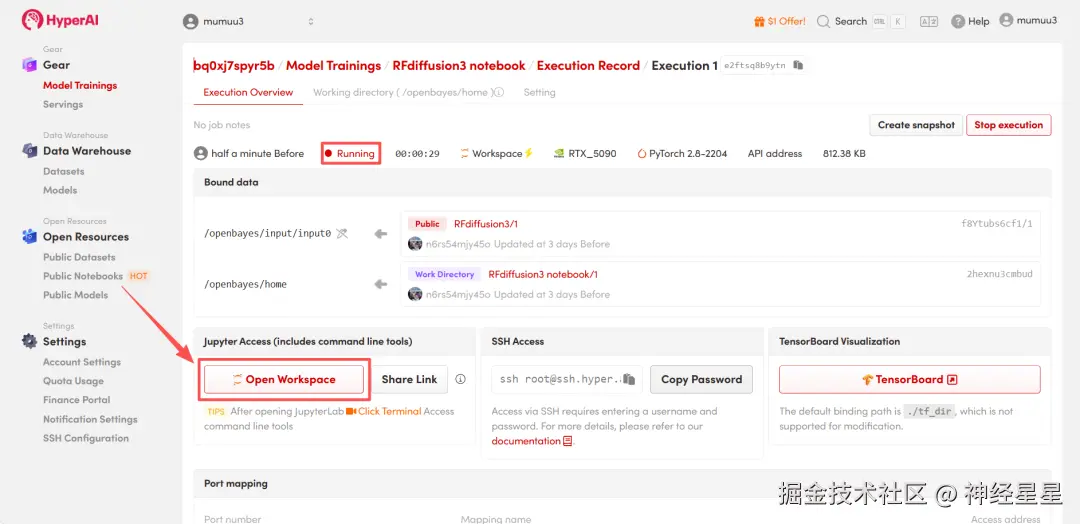Copy SSH command via clipboard icon

tap(628, 379)
